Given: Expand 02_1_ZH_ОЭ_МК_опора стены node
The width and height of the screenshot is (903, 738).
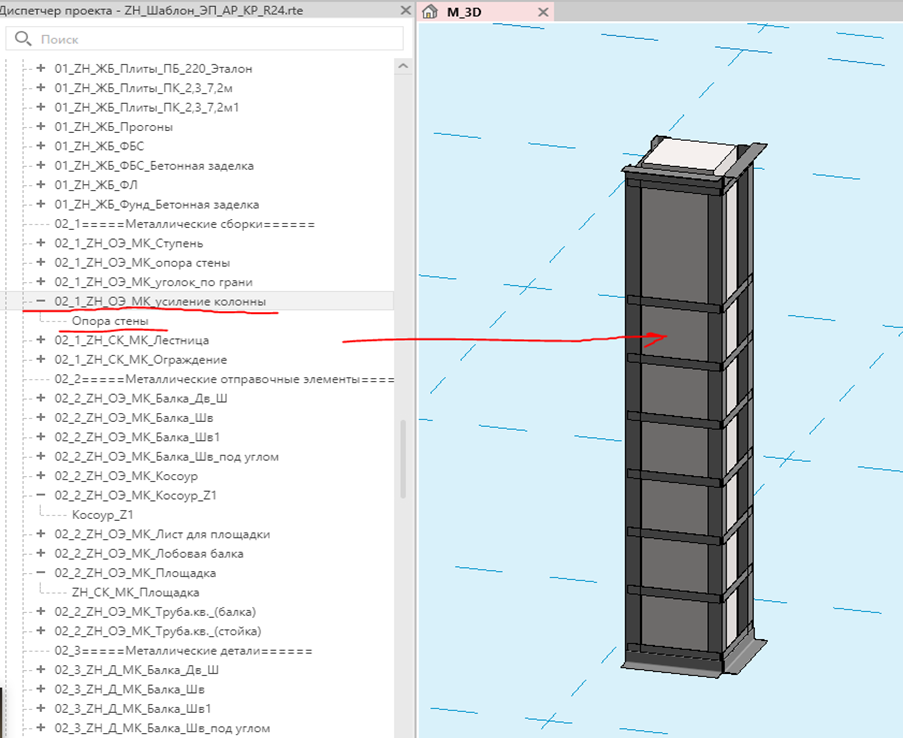Looking at the screenshot, I should tap(41, 262).
